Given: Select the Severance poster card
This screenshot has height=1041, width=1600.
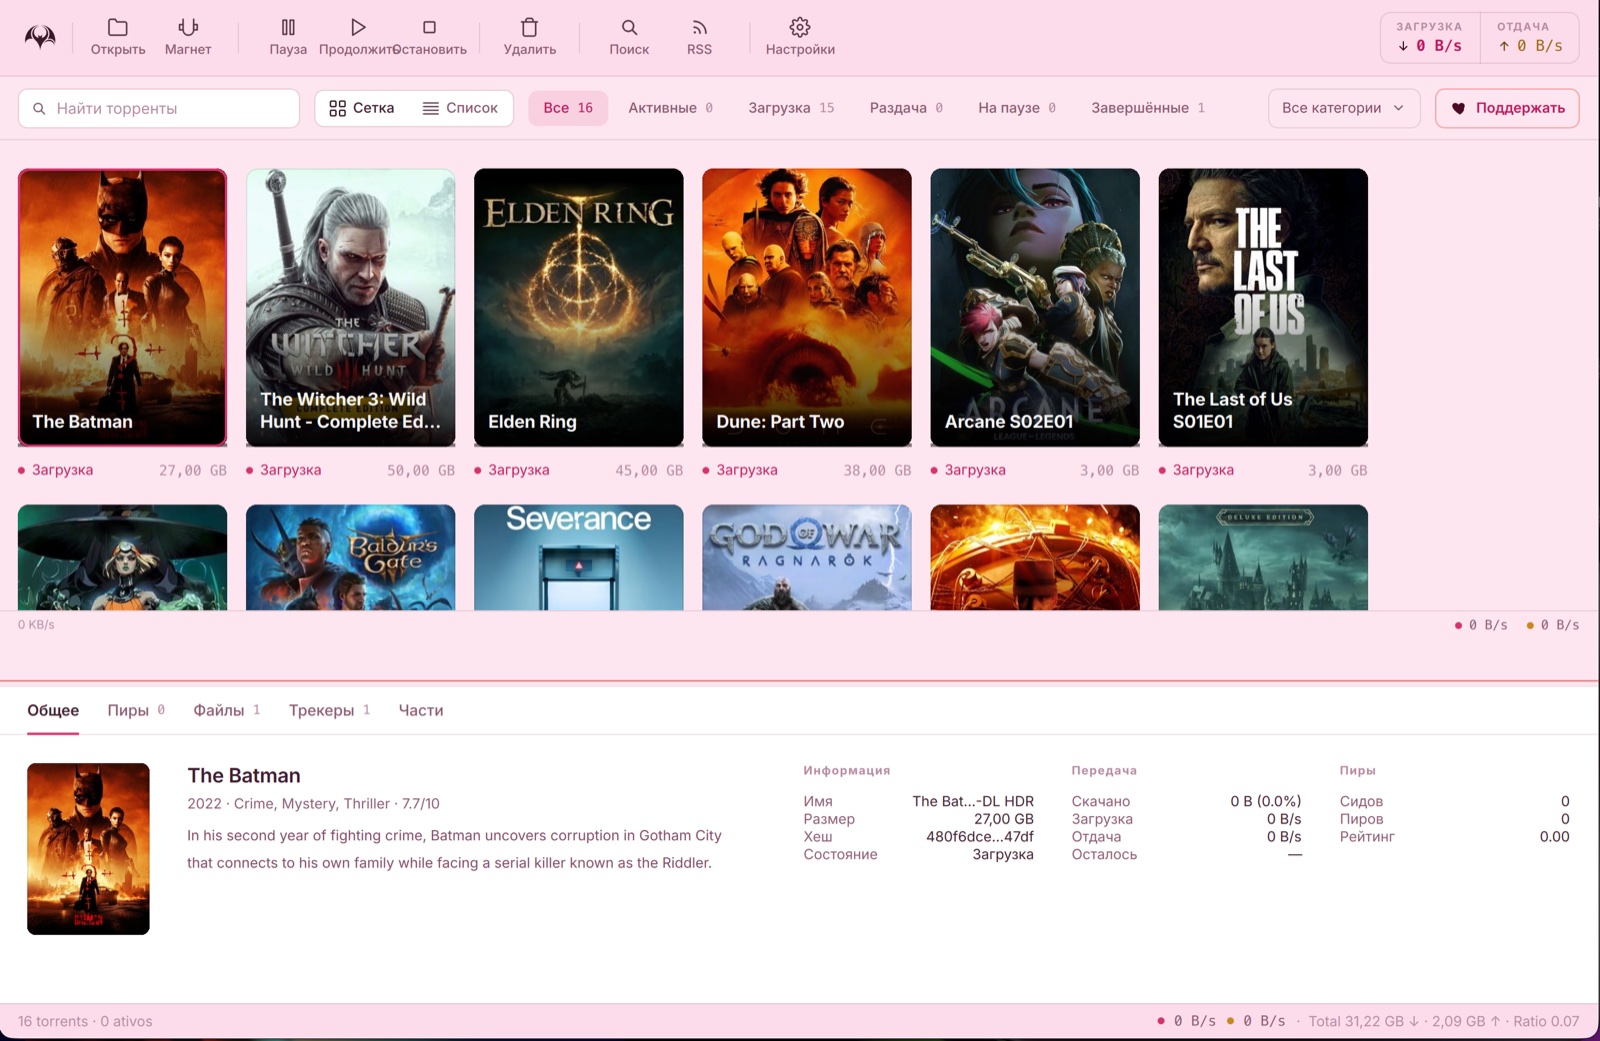Looking at the screenshot, I should (x=579, y=557).
